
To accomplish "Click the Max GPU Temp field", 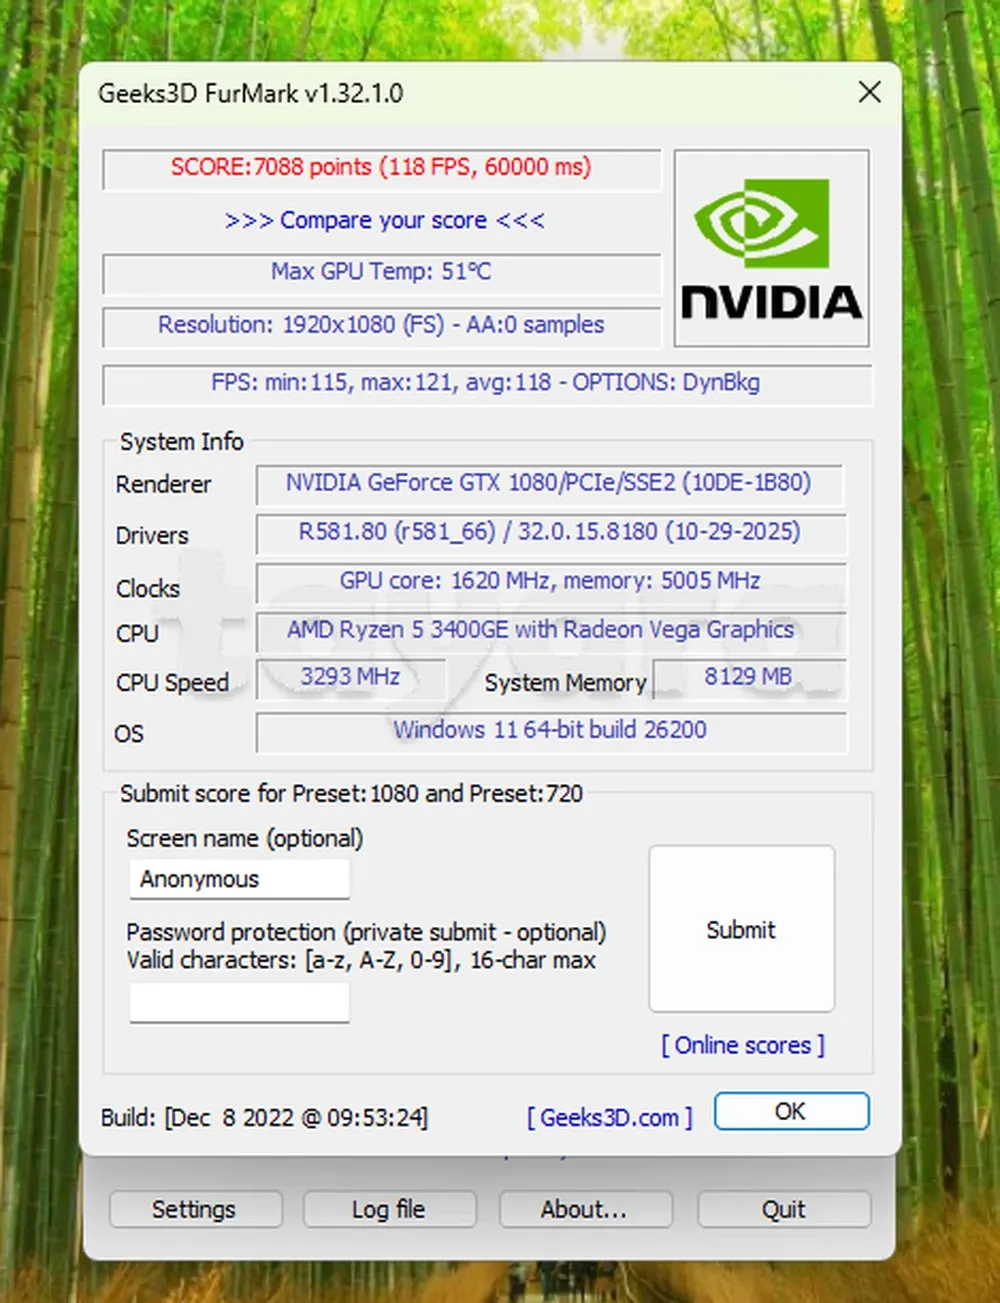I will click(381, 272).
